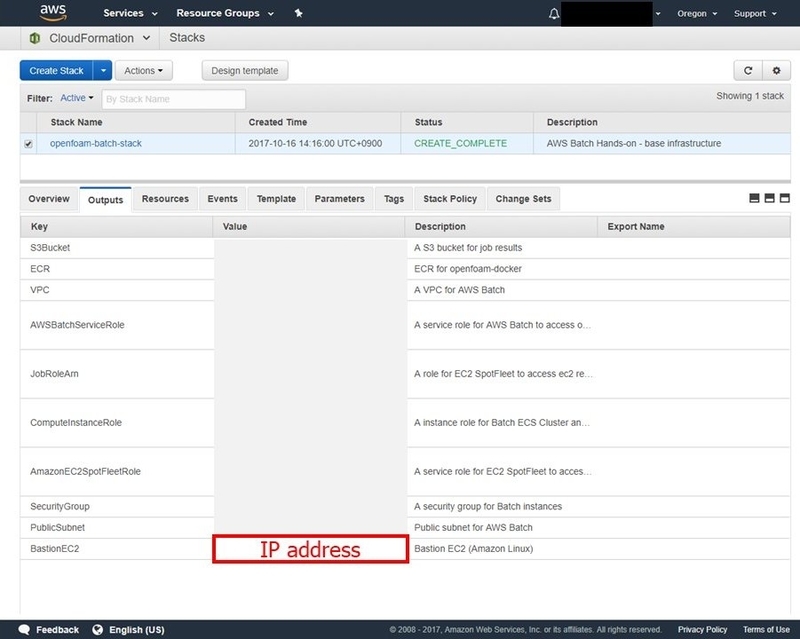800x639 pixels.
Task: Toggle the openfoam-batch-stack checkbox
Action: tap(29, 144)
